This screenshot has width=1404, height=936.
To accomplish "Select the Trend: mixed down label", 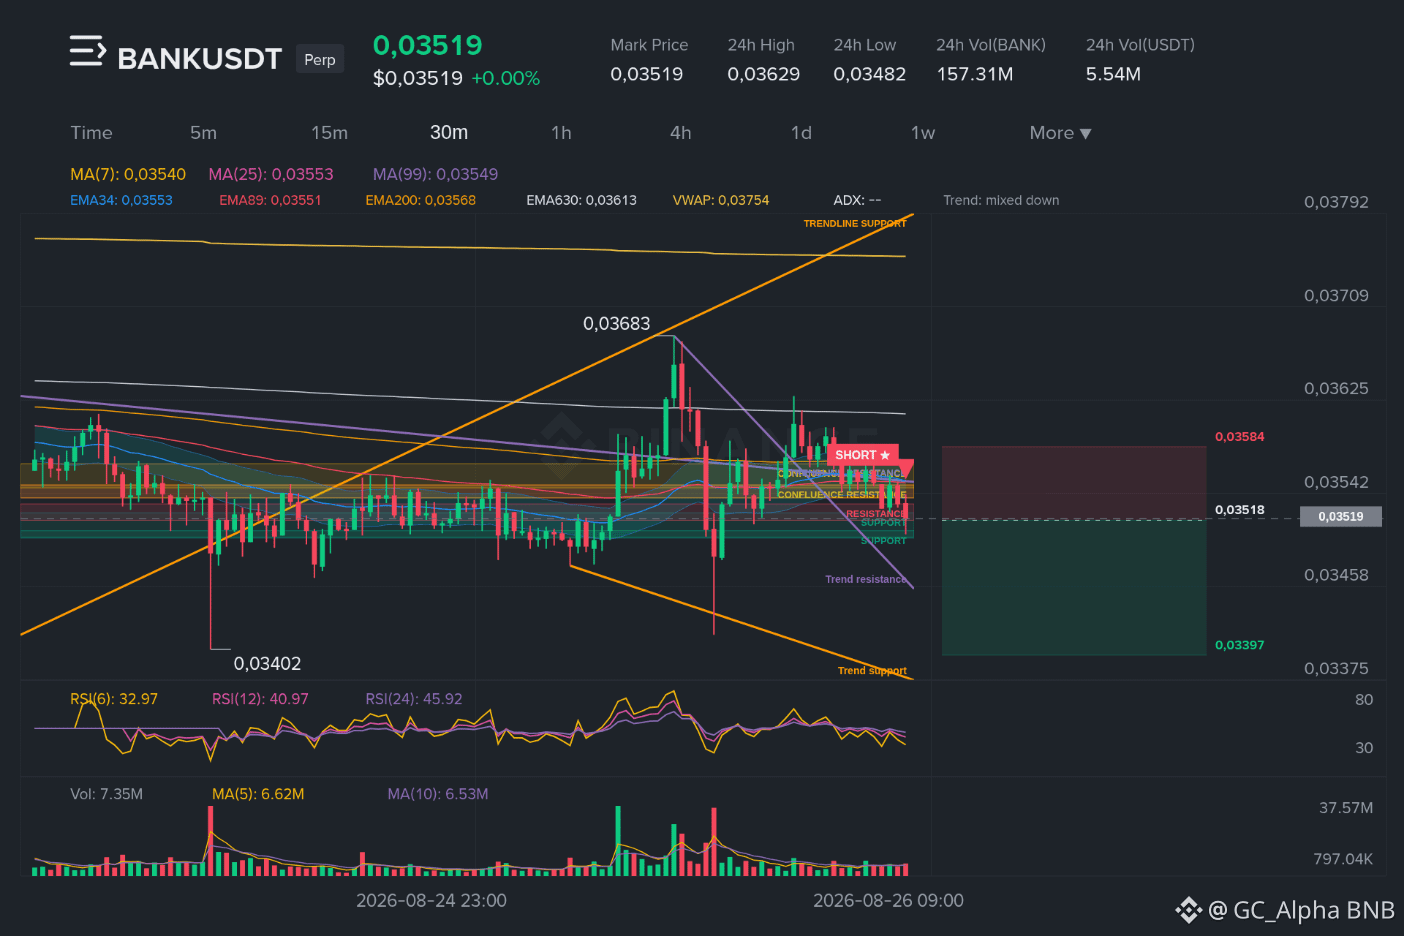I will pyautogui.click(x=1001, y=200).
